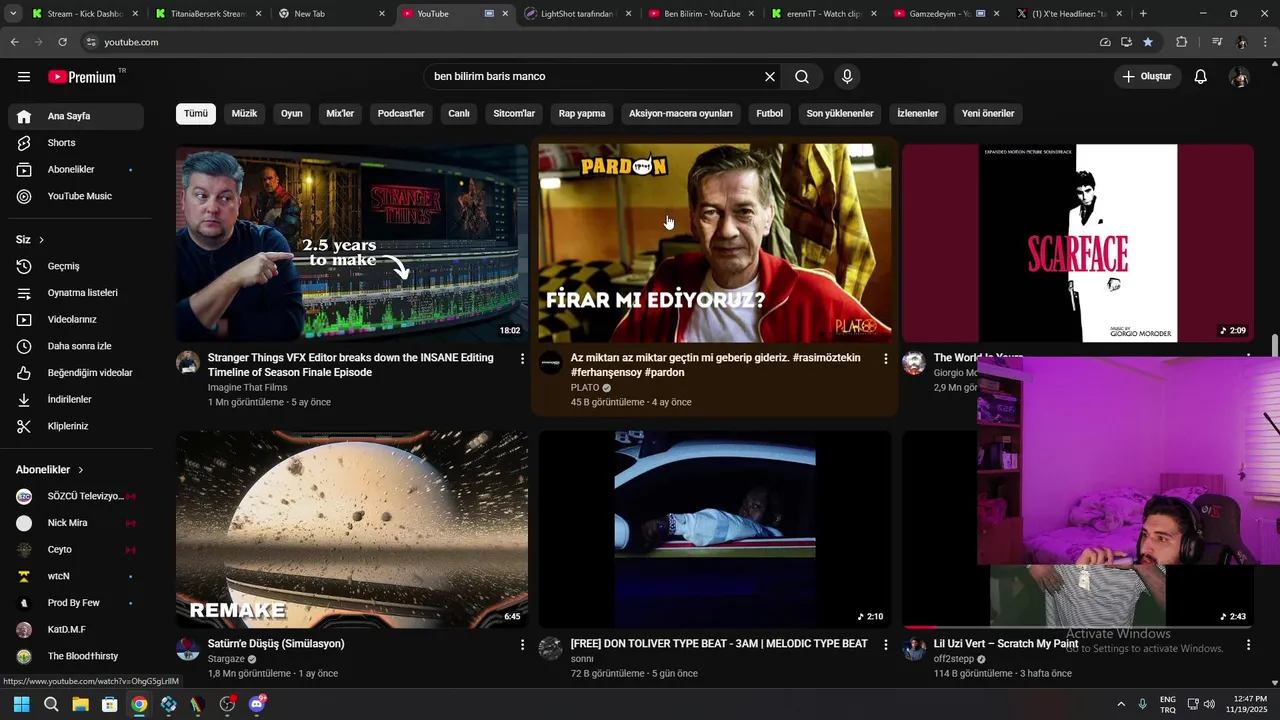
Task: Open SÖZCÜ Televizyonu channel subscription
Action: pyautogui.click(x=76, y=496)
